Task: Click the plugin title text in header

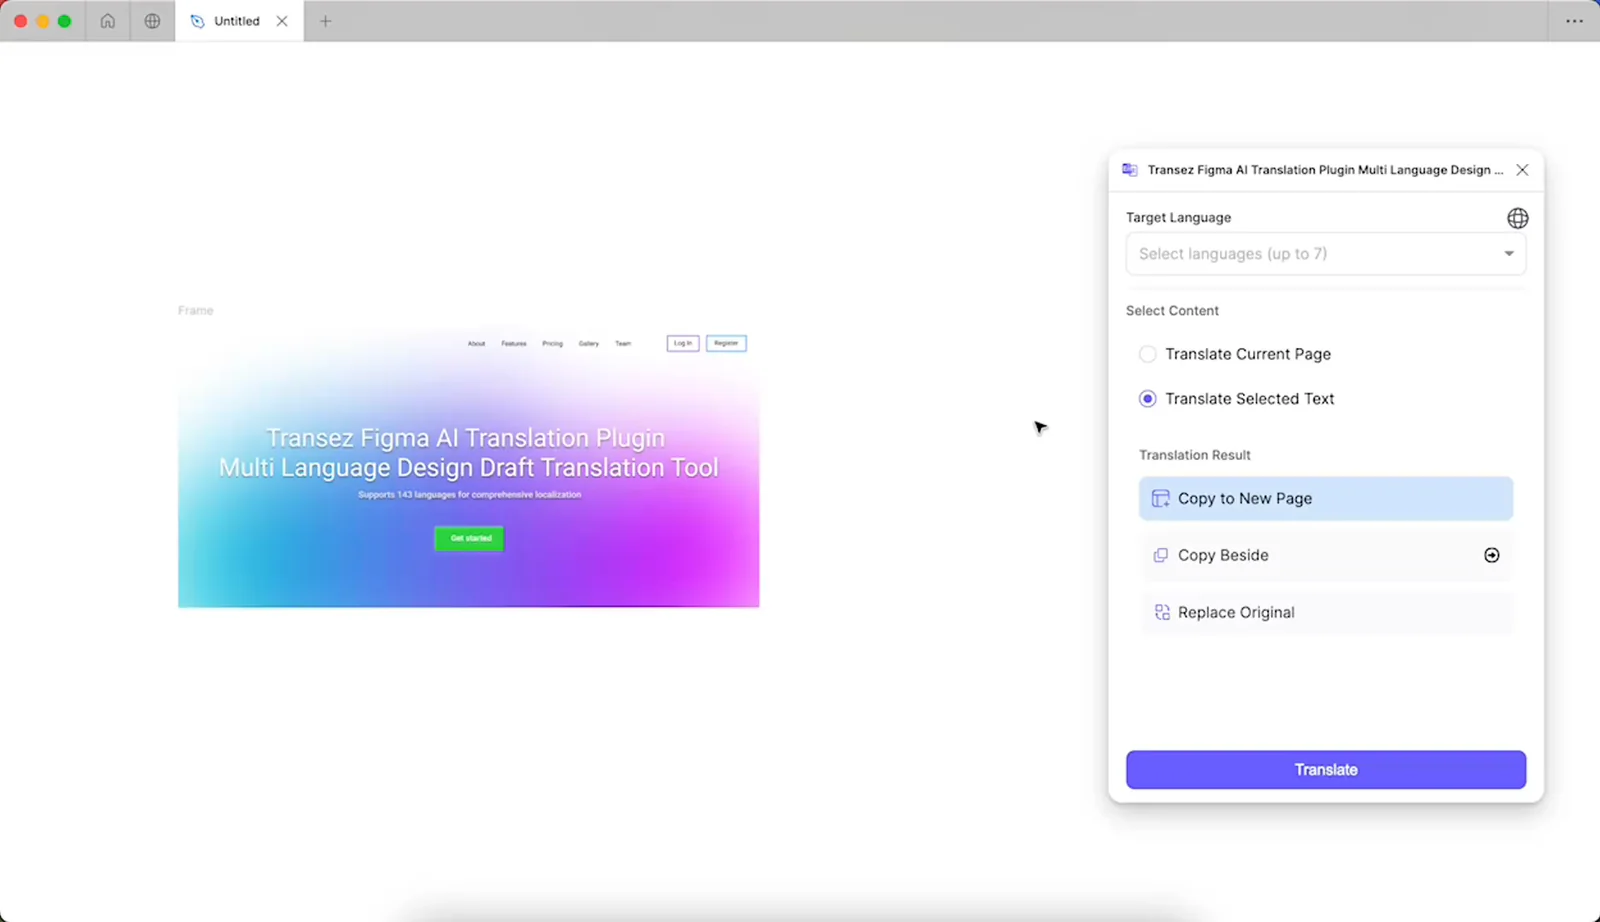Action: tap(1325, 170)
